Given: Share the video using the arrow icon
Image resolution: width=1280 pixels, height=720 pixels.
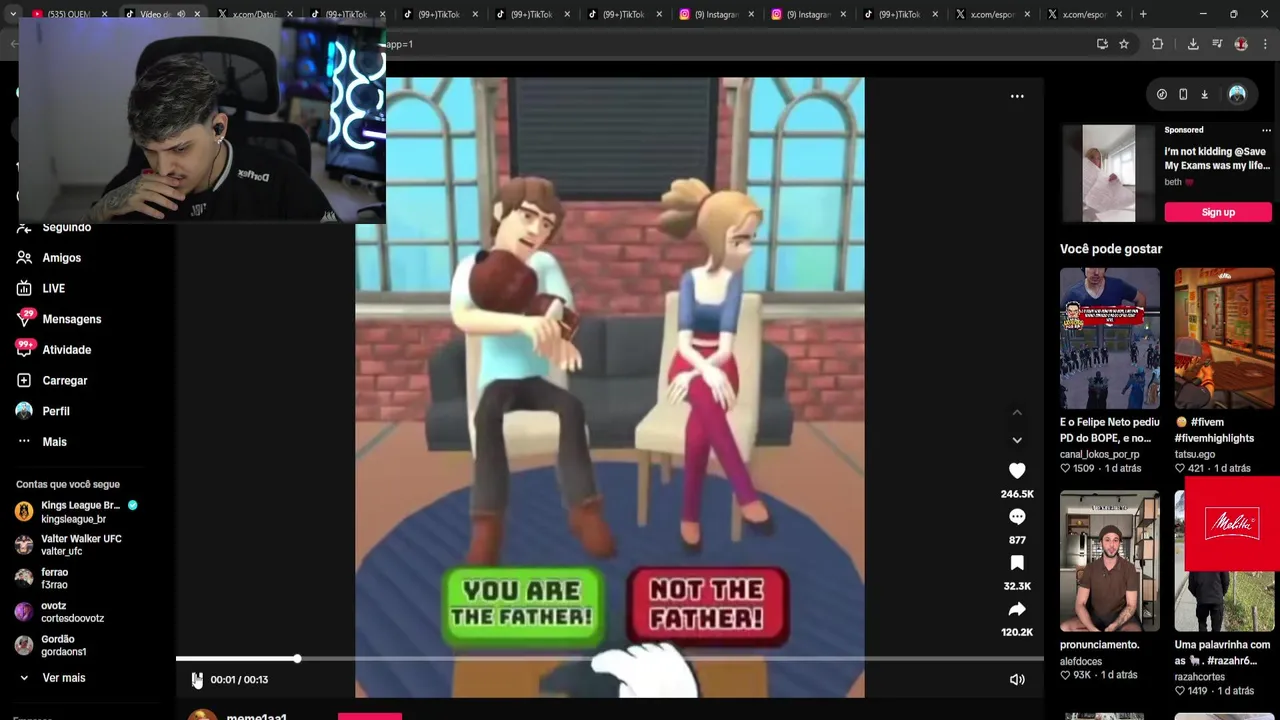Looking at the screenshot, I should (1017, 609).
